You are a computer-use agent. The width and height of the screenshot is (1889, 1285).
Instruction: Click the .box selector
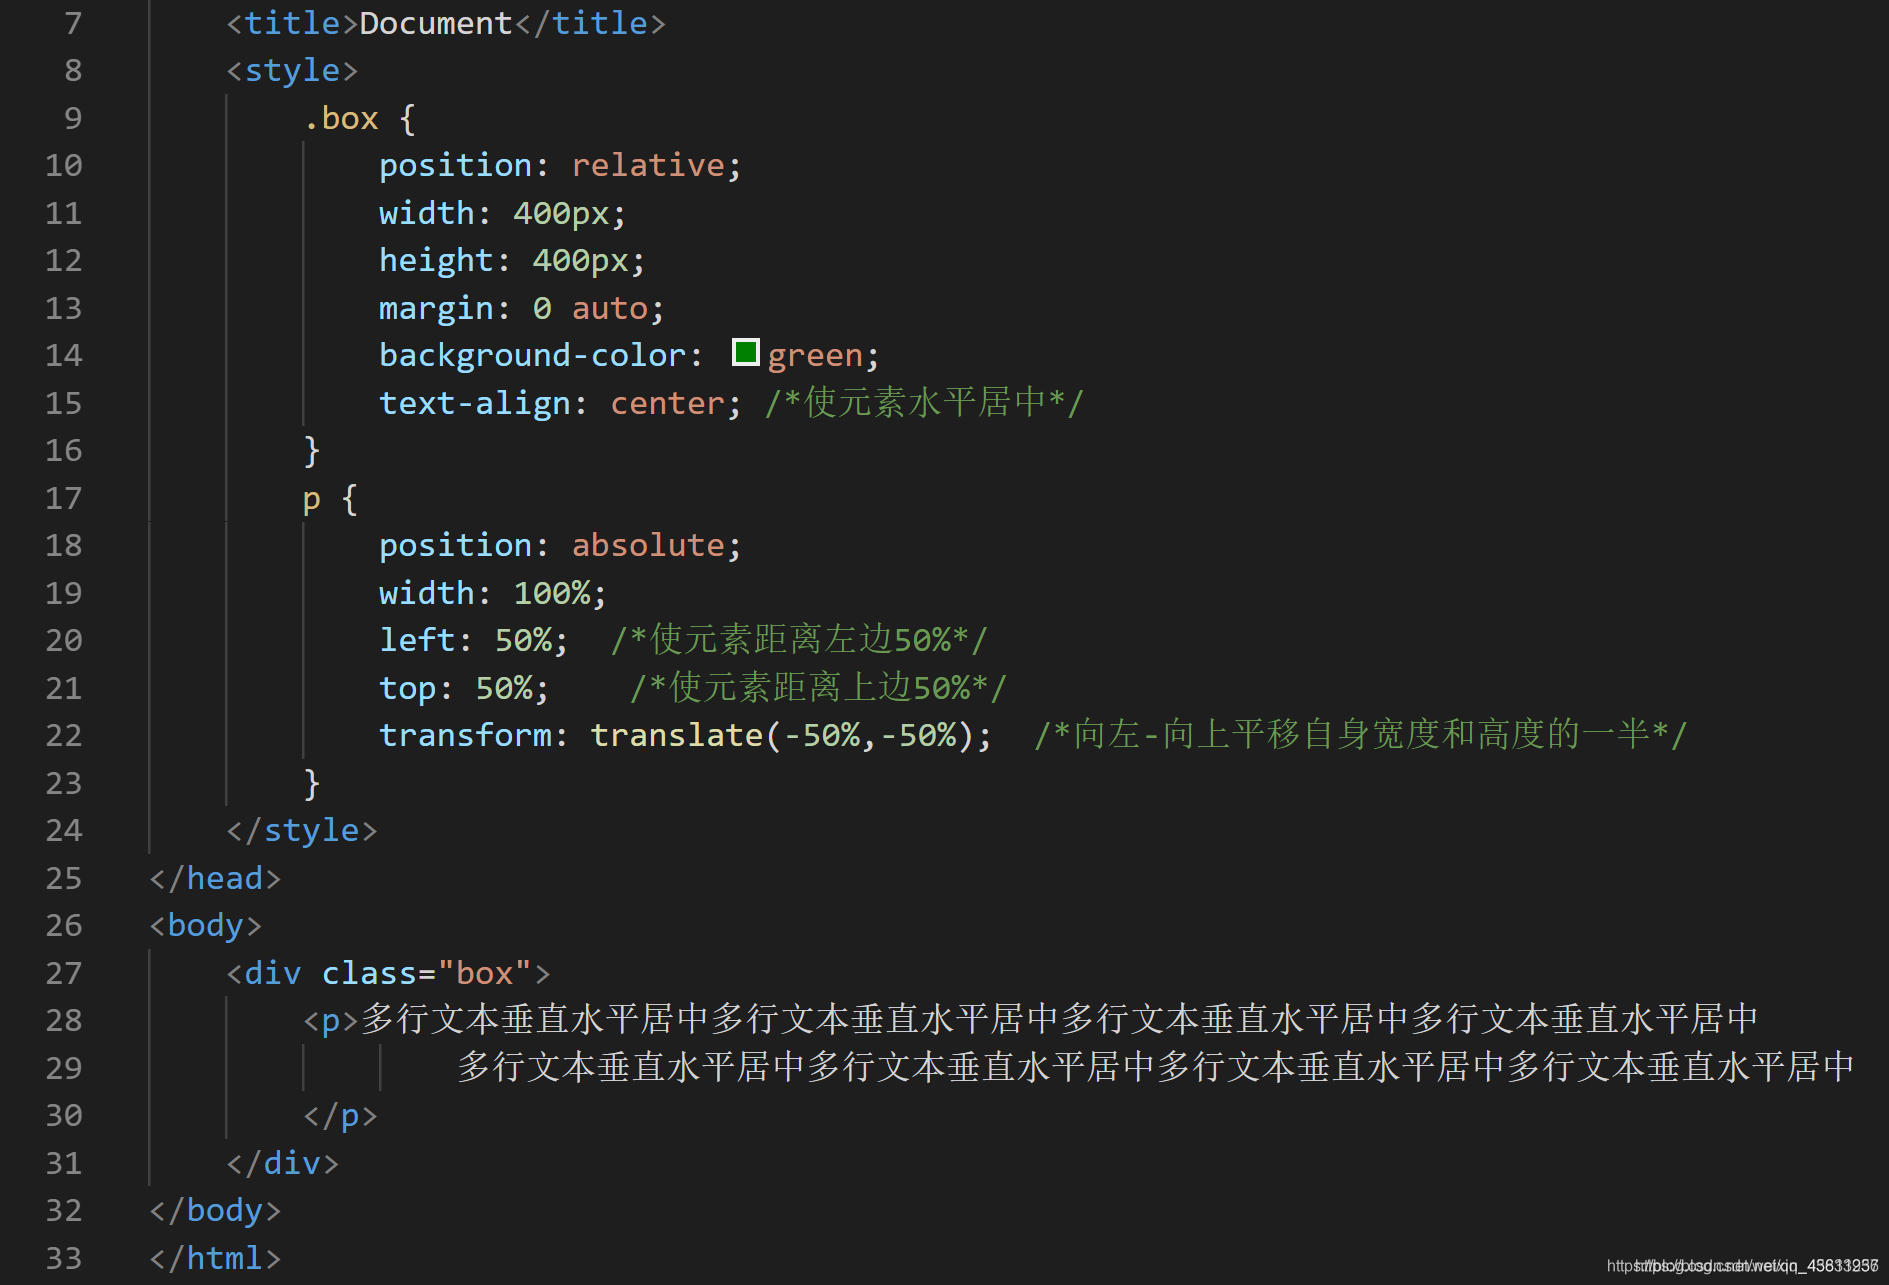(341, 118)
